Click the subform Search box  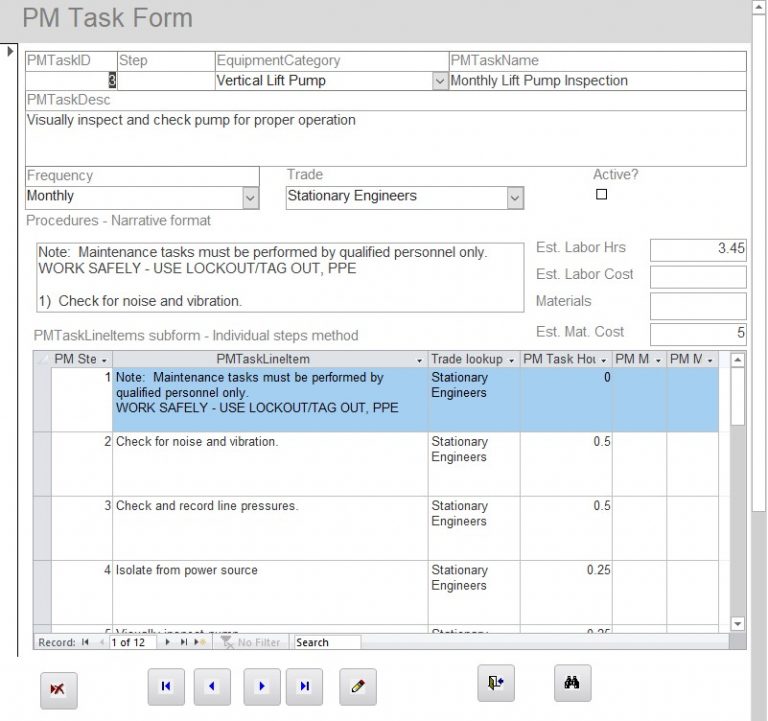pos(326,642)
